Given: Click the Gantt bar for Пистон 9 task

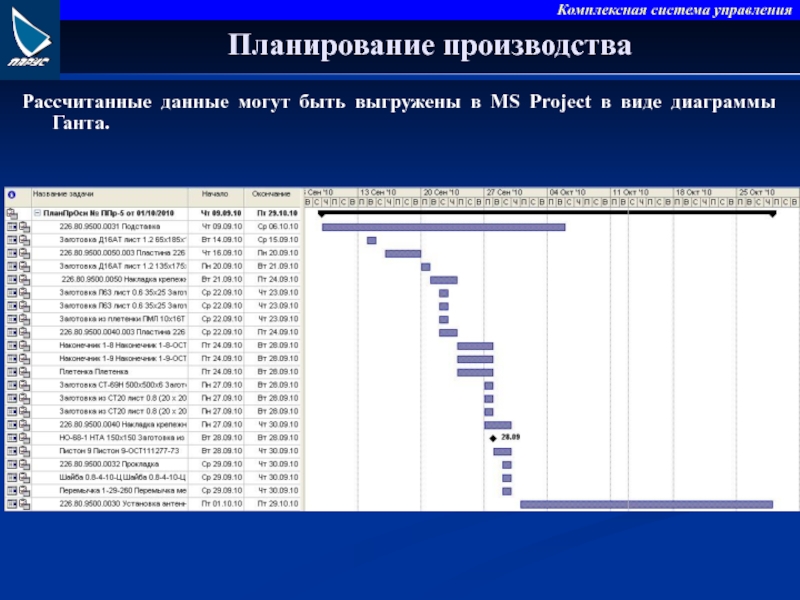Looking at the screenshot, I should coord(502,452).
